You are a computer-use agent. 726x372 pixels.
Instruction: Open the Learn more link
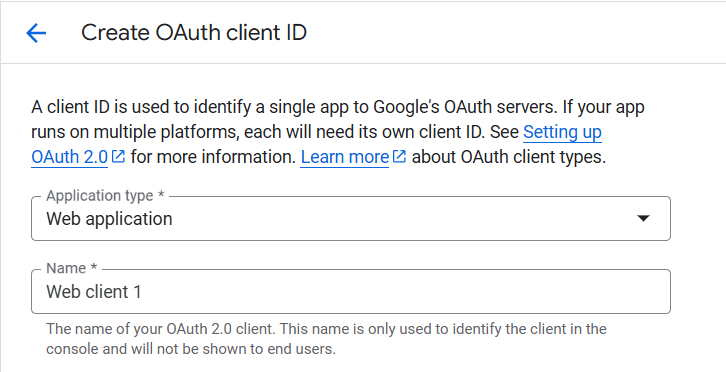click(344, 157)
